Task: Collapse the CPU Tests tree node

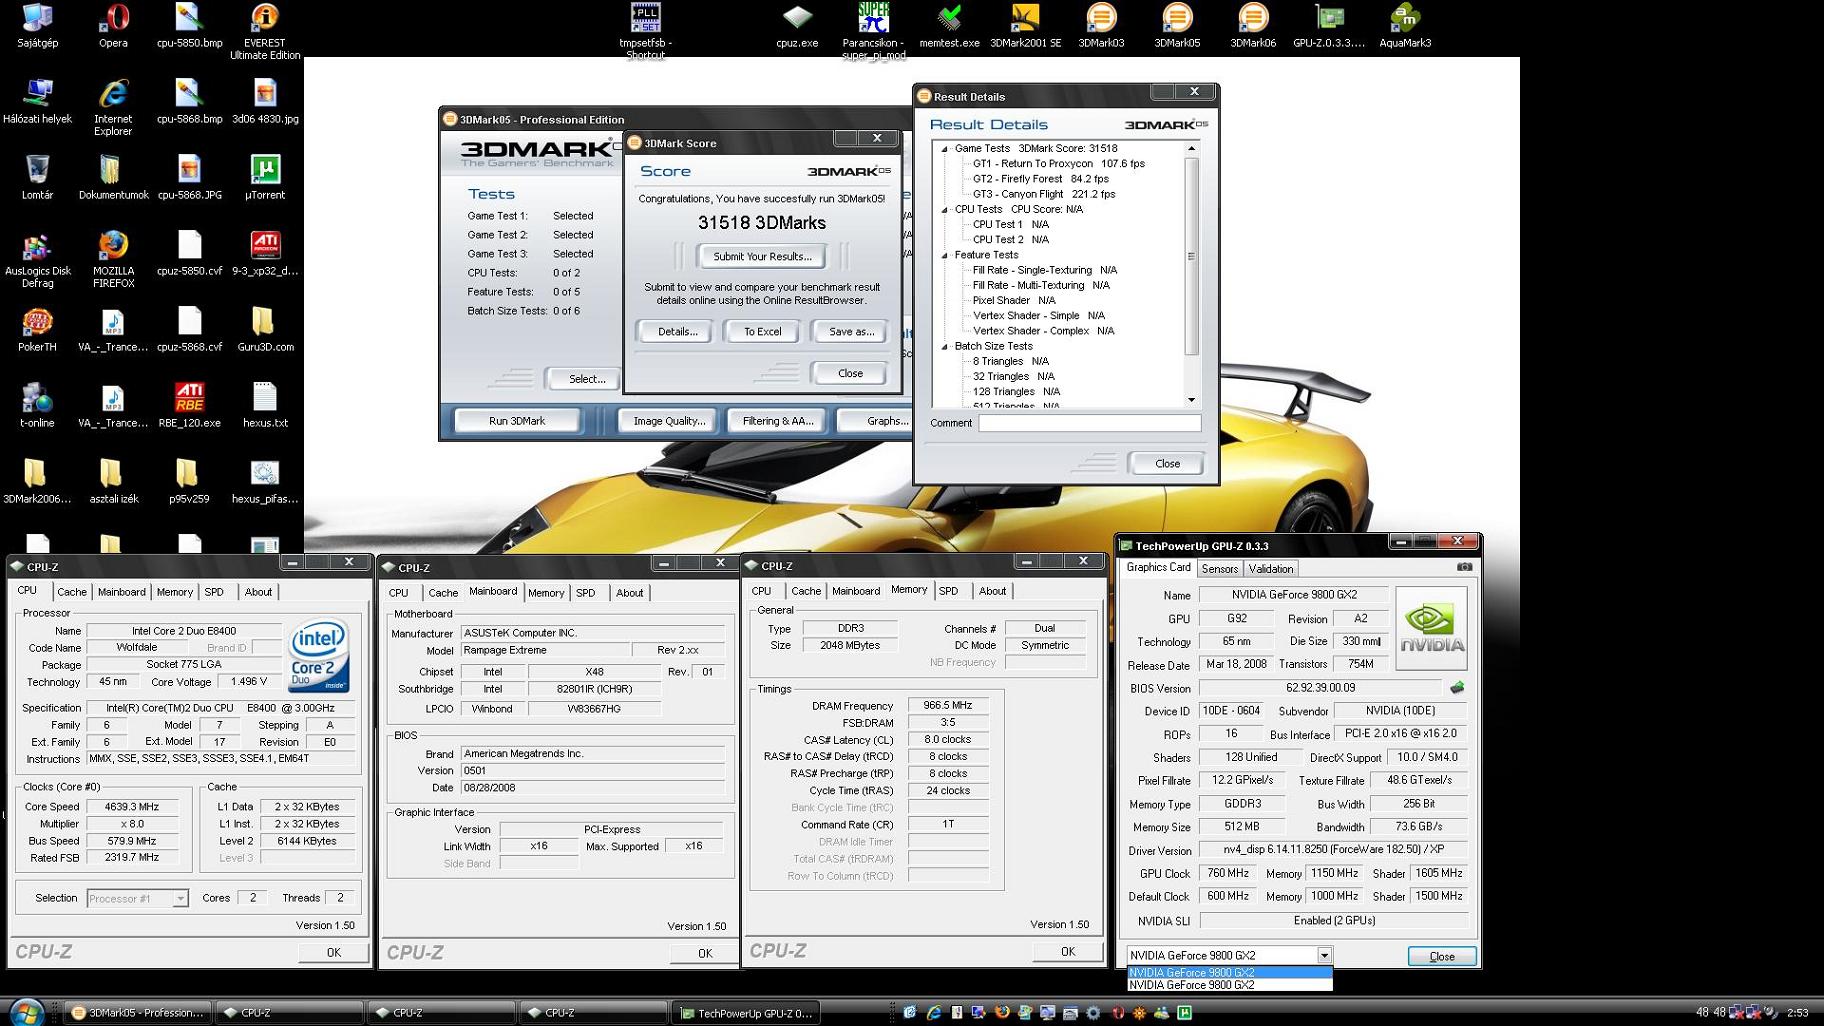Action: tap(944, 209)
